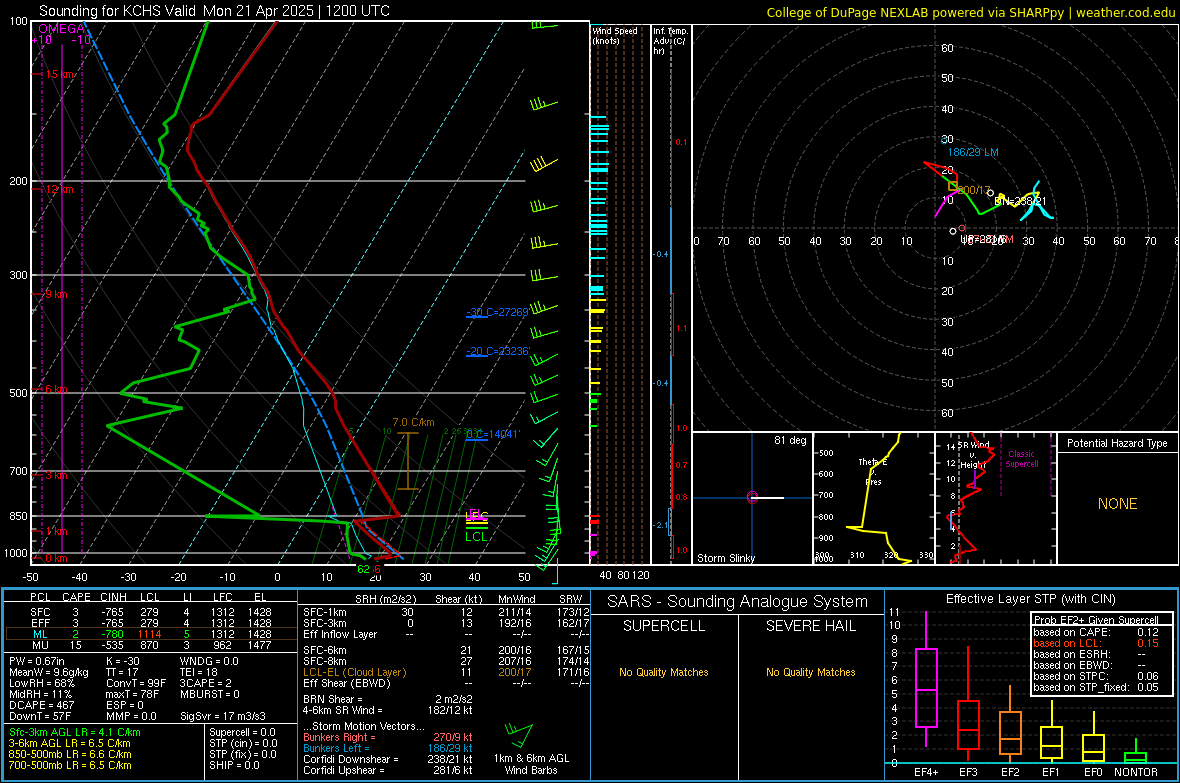Click the magenta OMEGA label

(x=62, y=29)
